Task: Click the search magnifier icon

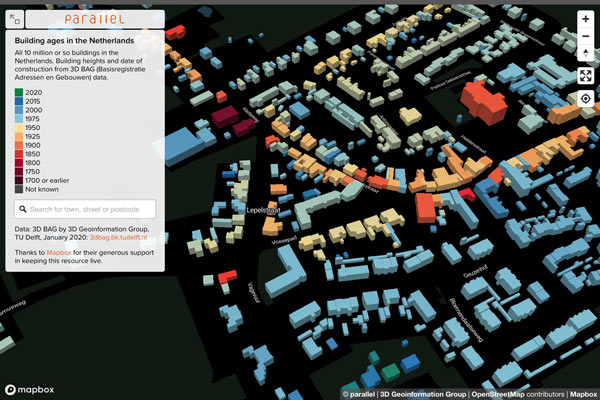Action: click(22, 209)
